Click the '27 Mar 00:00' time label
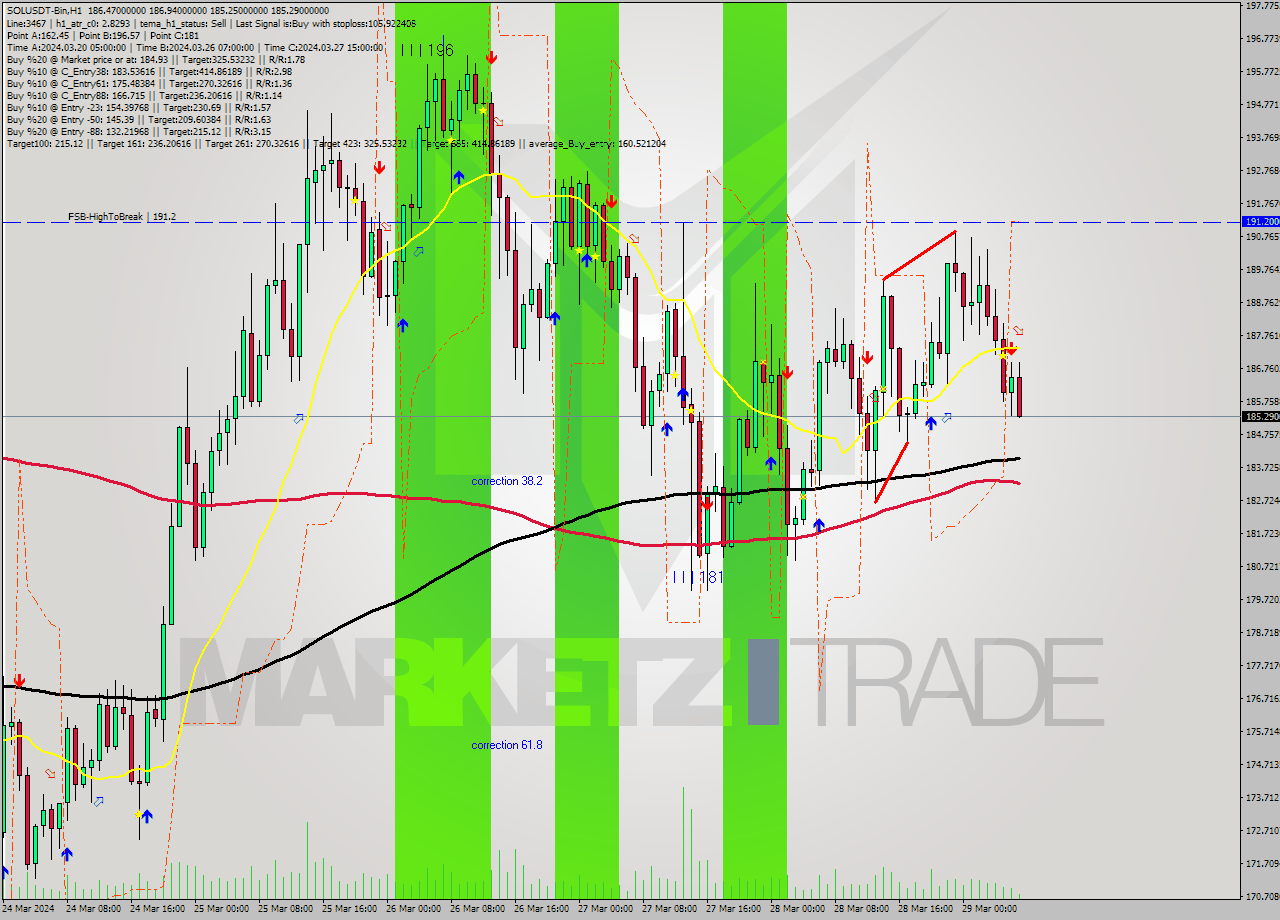The width and height of the screenshot is (1280, 920). [605, 910]
